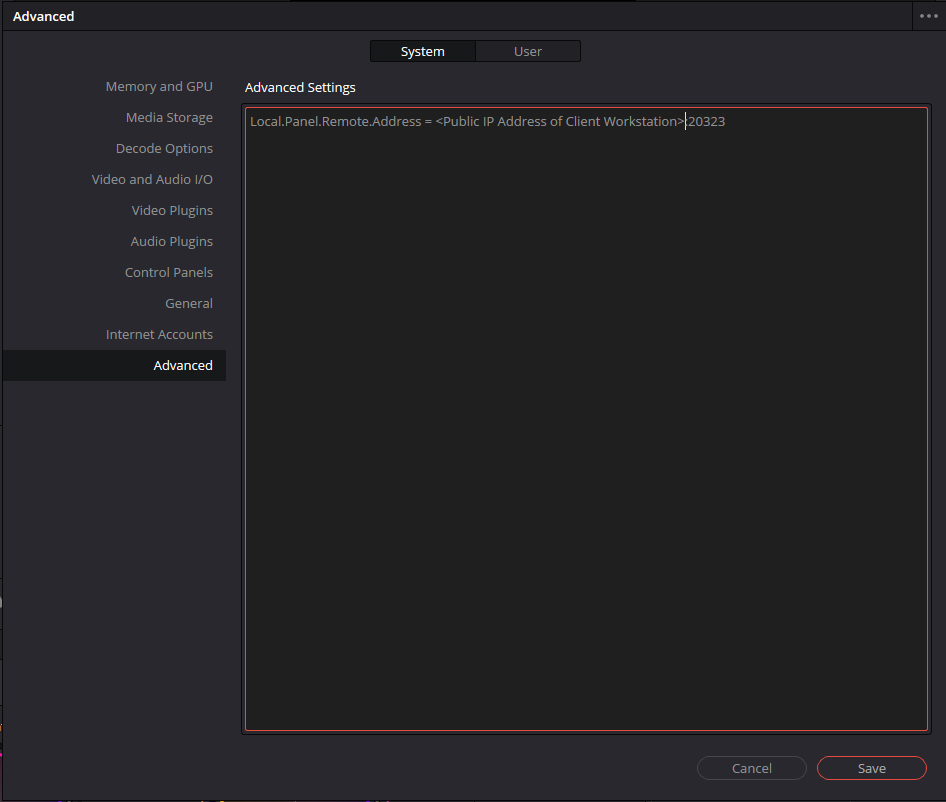Viewport: 946px width, 802px height.
Task: Select the Advanced sidebar item
Action: tap(115, 365)
